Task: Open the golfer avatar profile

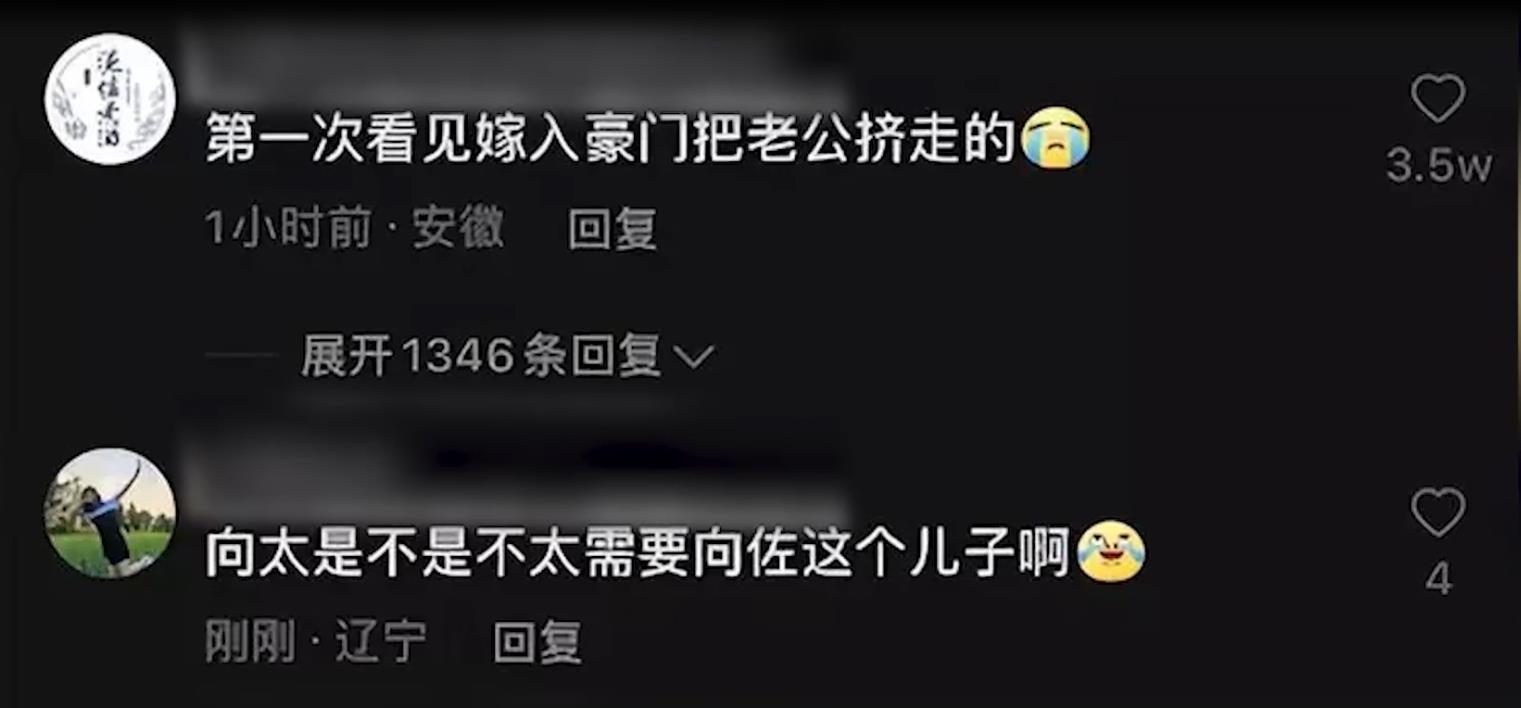Action: 110,513
